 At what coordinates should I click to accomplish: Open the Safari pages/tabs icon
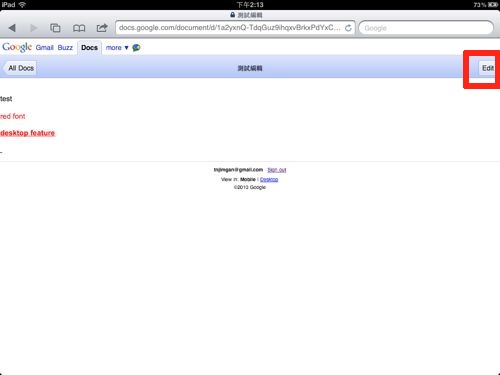[55, 28]
